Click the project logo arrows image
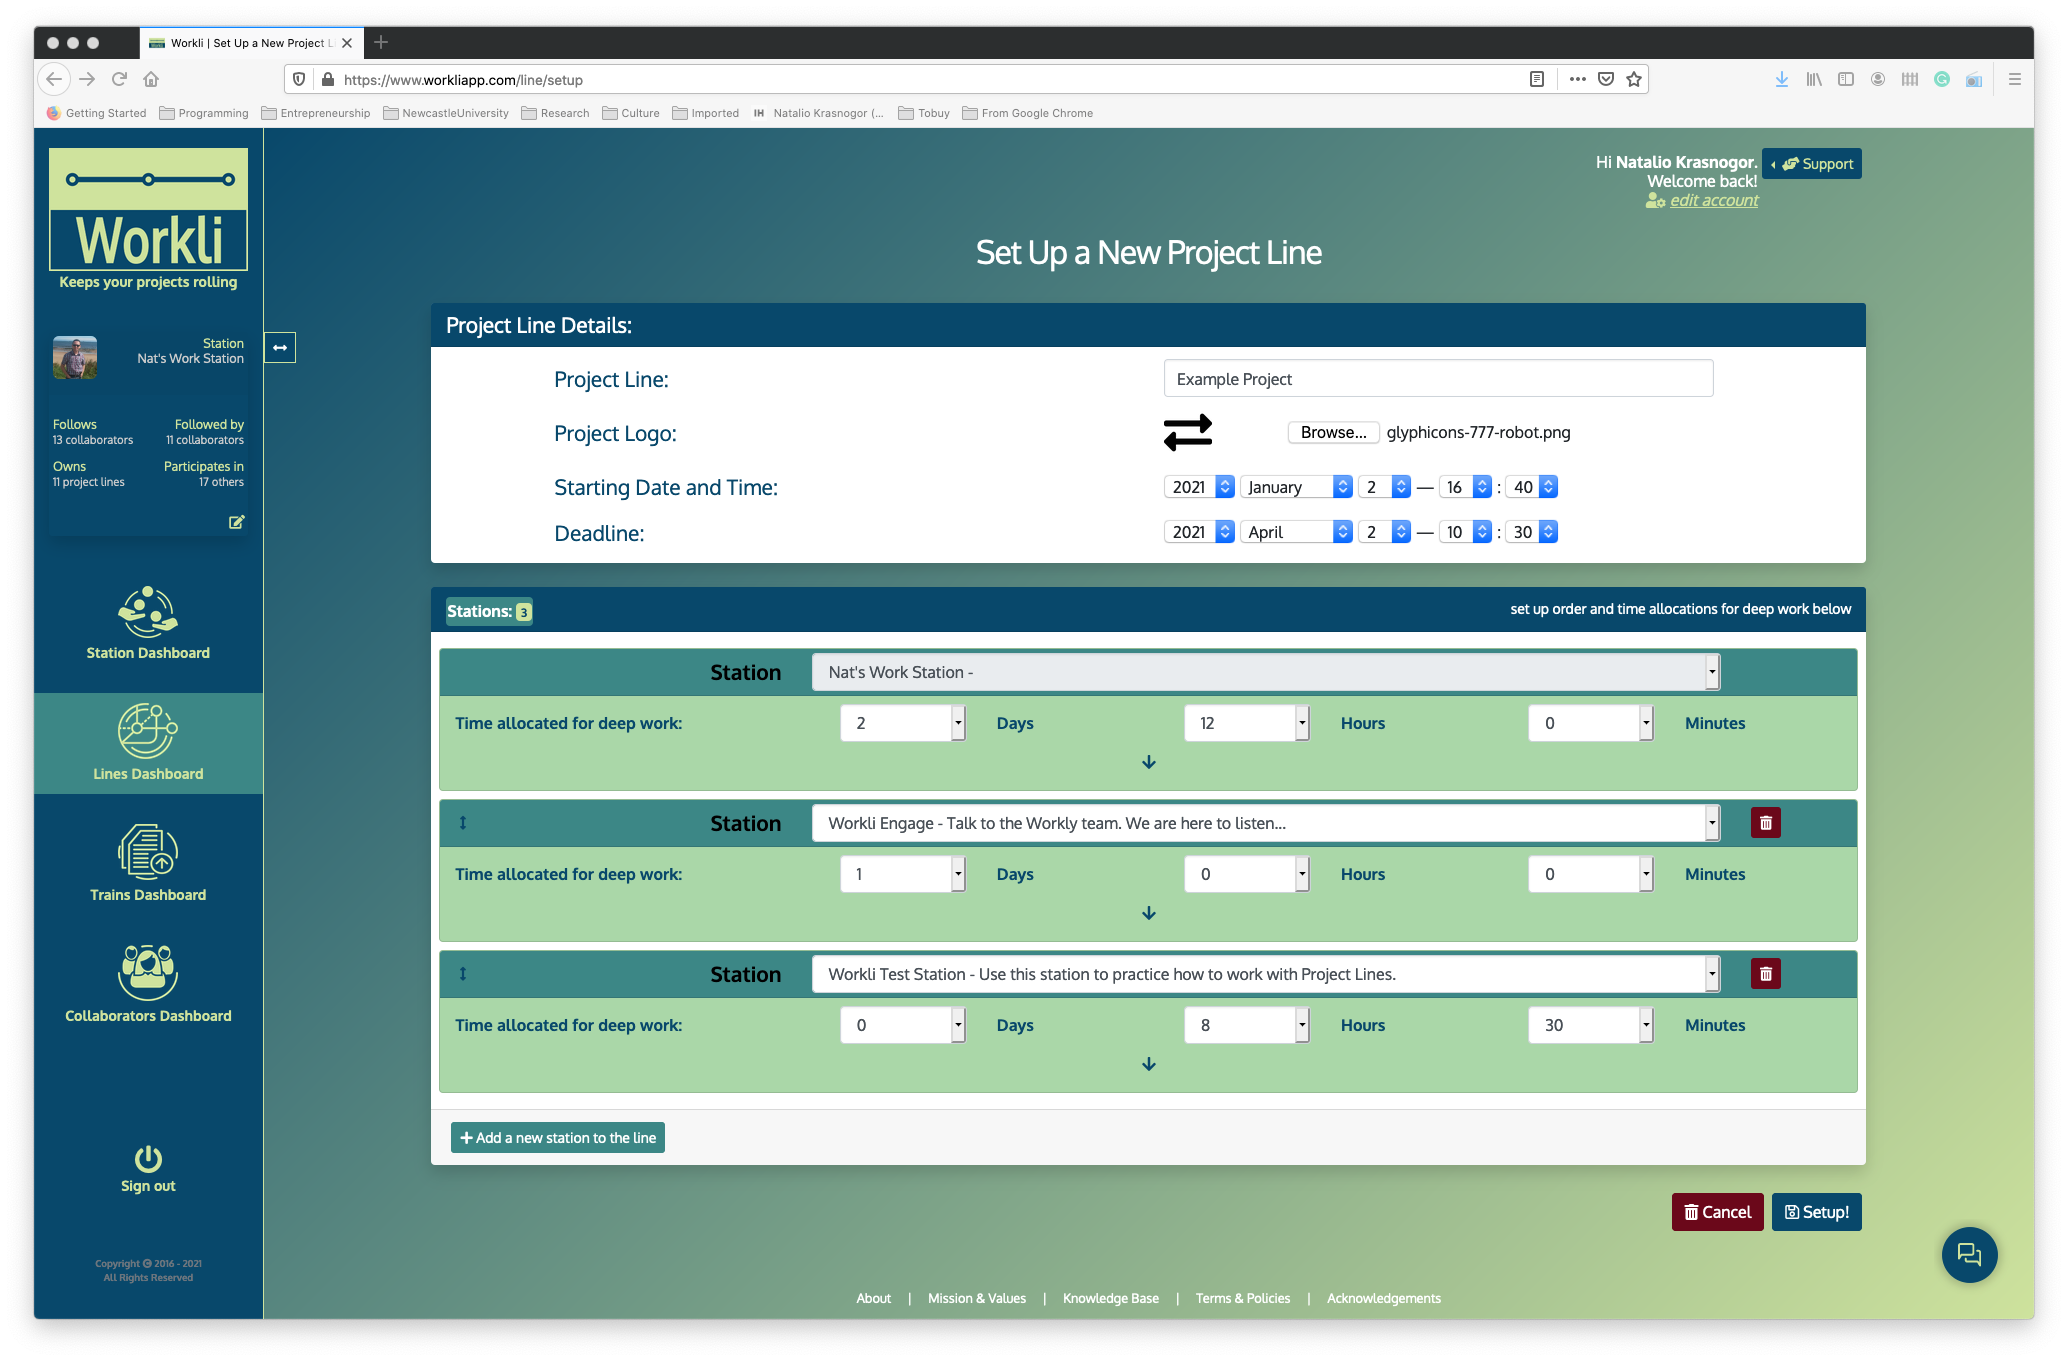 click(1188, 433)
